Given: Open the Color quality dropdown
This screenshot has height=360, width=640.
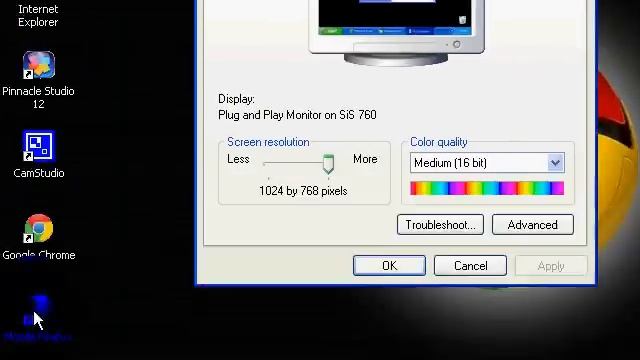Looking at the screenshot, I should [487, 163].
